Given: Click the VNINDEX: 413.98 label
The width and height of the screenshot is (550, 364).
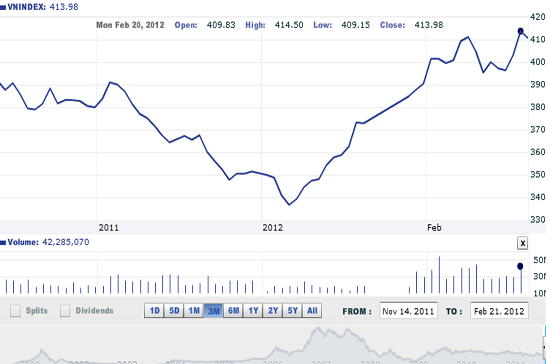Looking at the screenshot, I should (43, 7).
